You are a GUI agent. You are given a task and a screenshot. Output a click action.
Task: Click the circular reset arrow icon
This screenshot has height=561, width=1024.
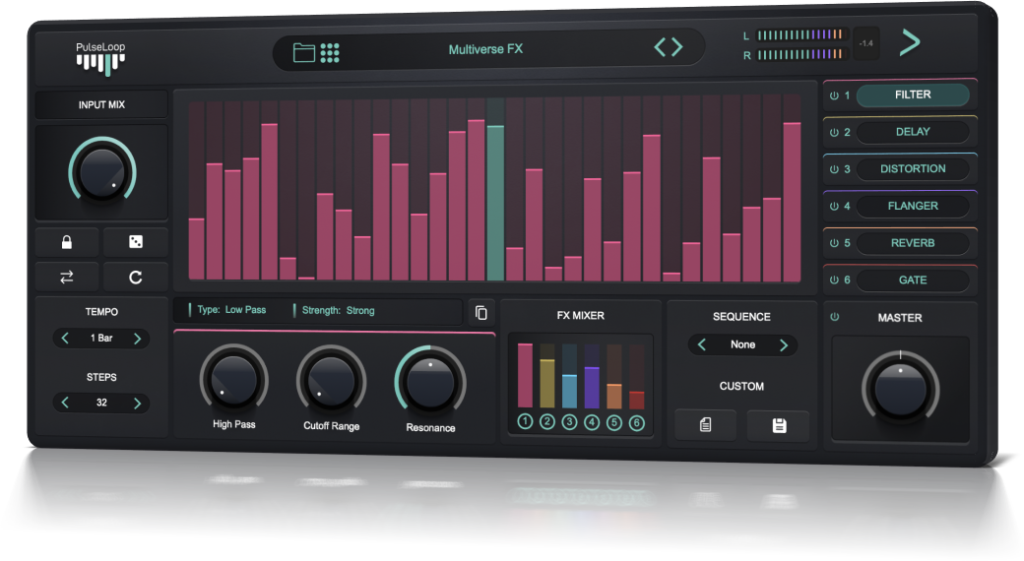(136, 277)
